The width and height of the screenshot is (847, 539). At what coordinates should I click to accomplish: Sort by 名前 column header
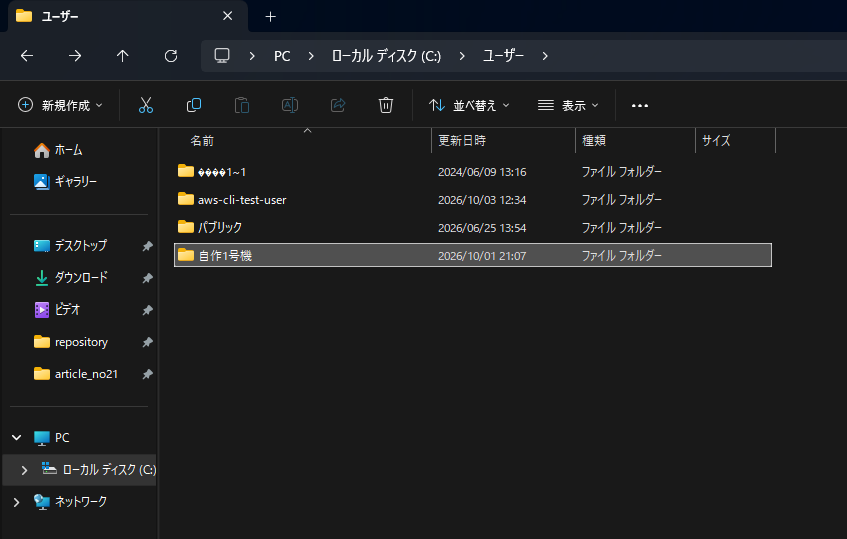coord(202,141)
